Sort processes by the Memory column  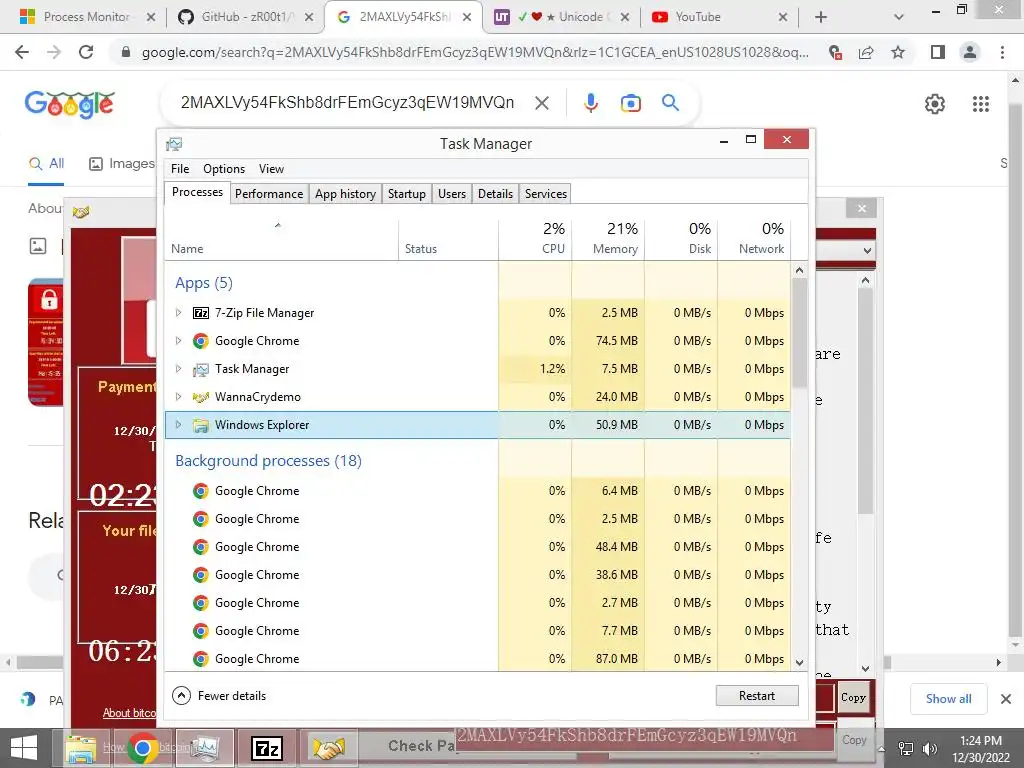(x=609, y=239)
